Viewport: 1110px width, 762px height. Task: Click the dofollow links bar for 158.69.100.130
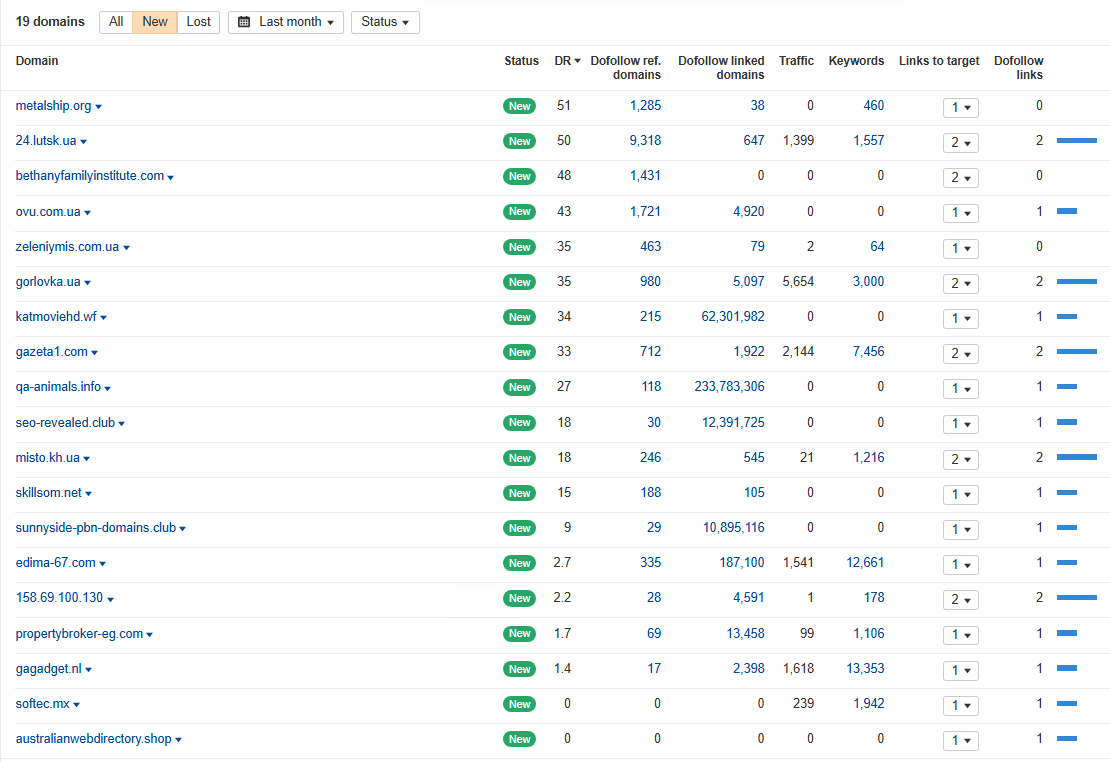click(1077, 598)
